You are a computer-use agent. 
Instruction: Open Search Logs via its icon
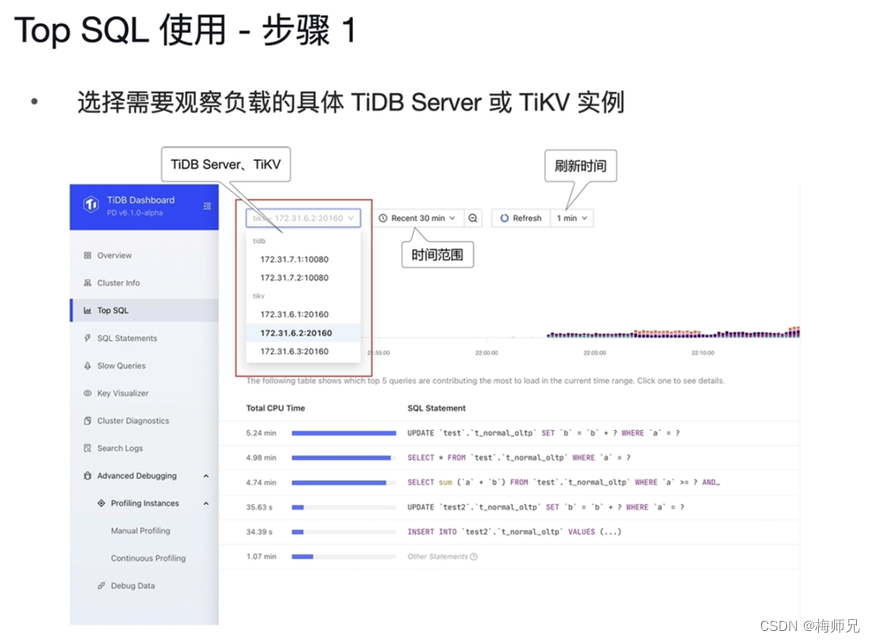click(x=89, y=447)
